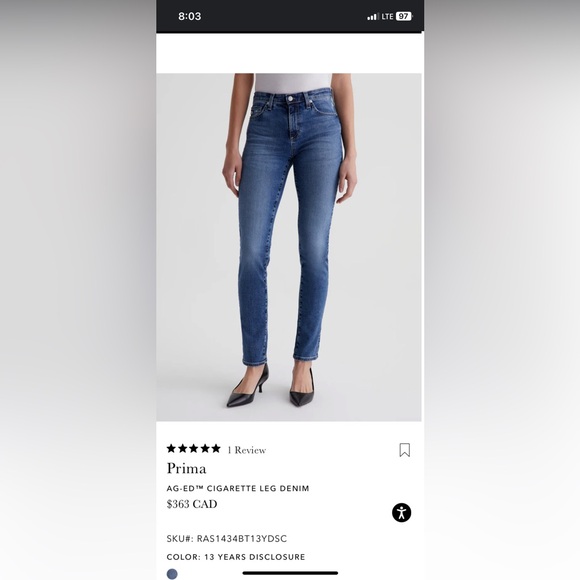Tap the cellular signal bars icon
580x580 pixels.
(x=373, y=16)
